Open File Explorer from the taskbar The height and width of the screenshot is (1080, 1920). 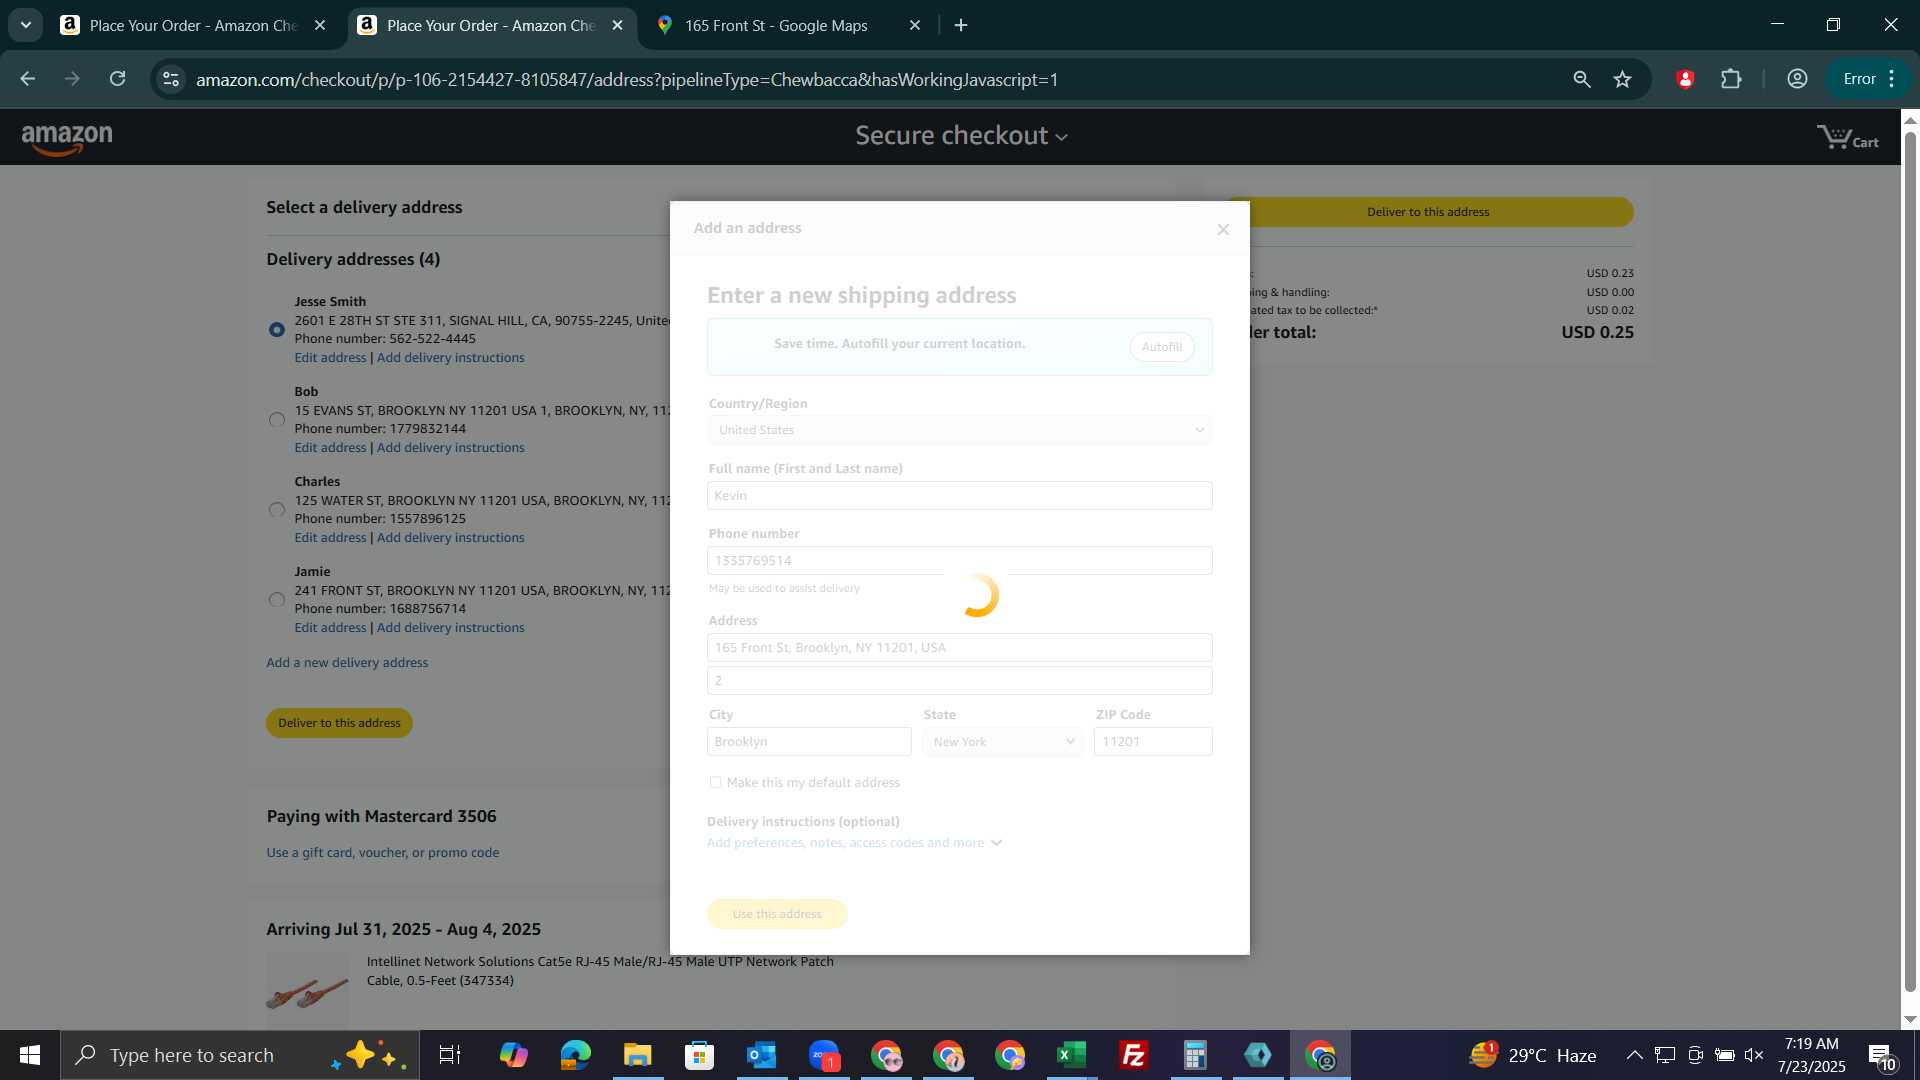point(638,1055)
